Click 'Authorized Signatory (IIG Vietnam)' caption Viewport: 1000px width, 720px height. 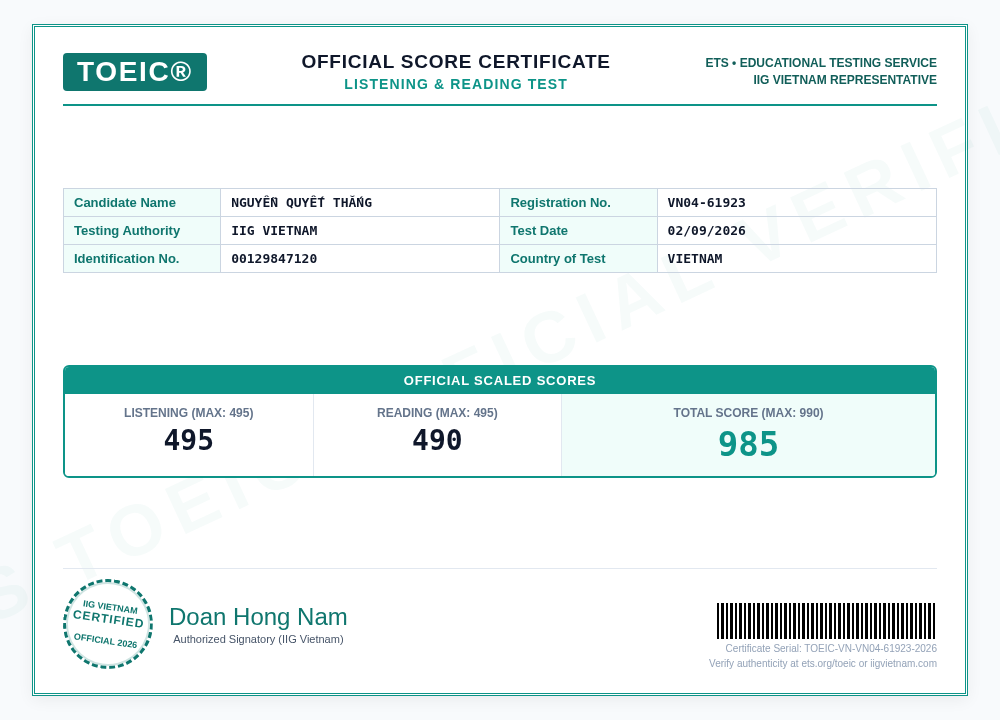258,639
